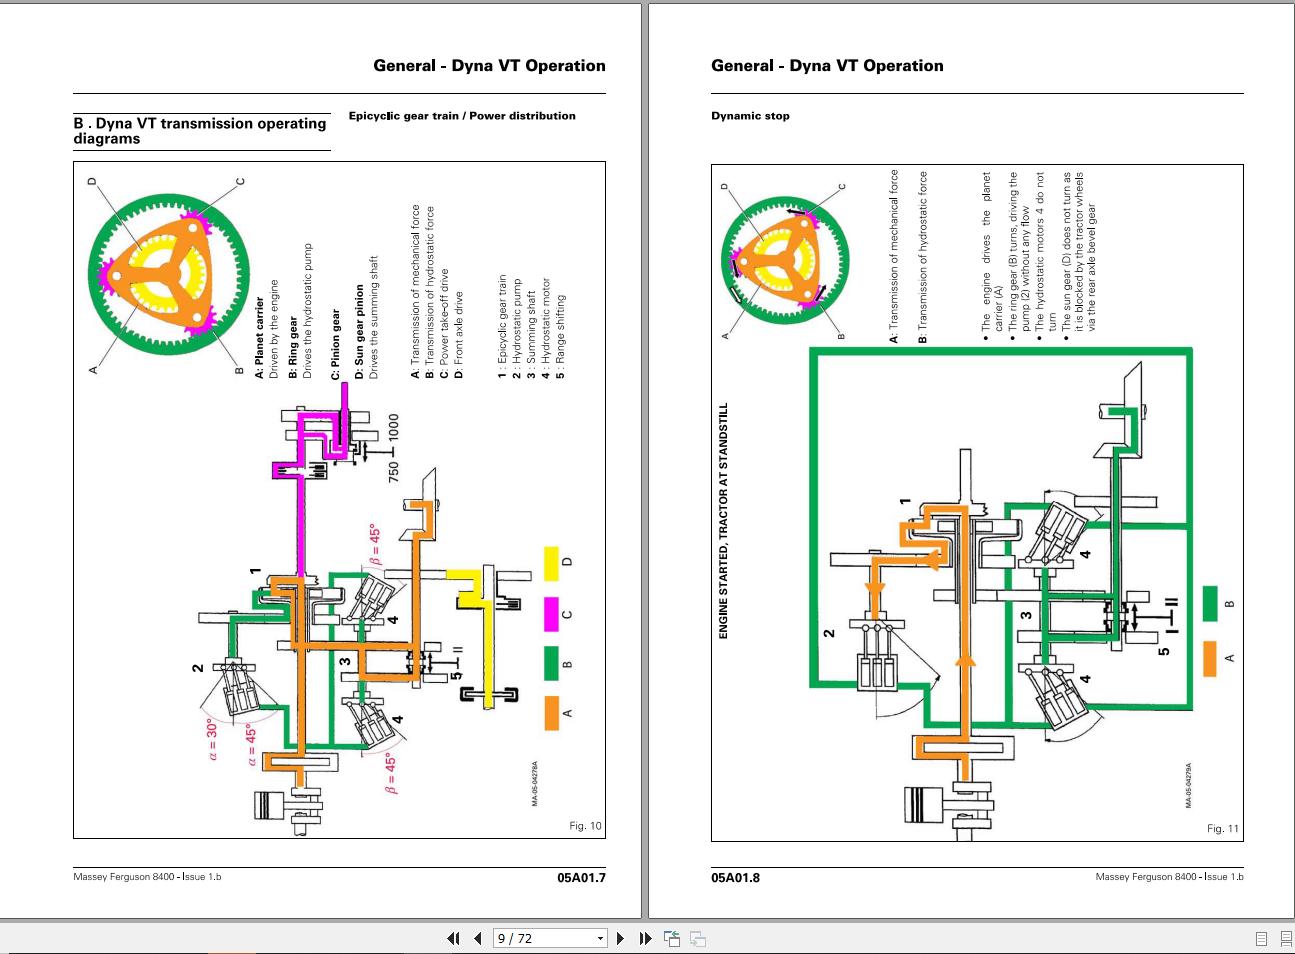Jump to the first page

pyautogui.click(x=453, y=938)
